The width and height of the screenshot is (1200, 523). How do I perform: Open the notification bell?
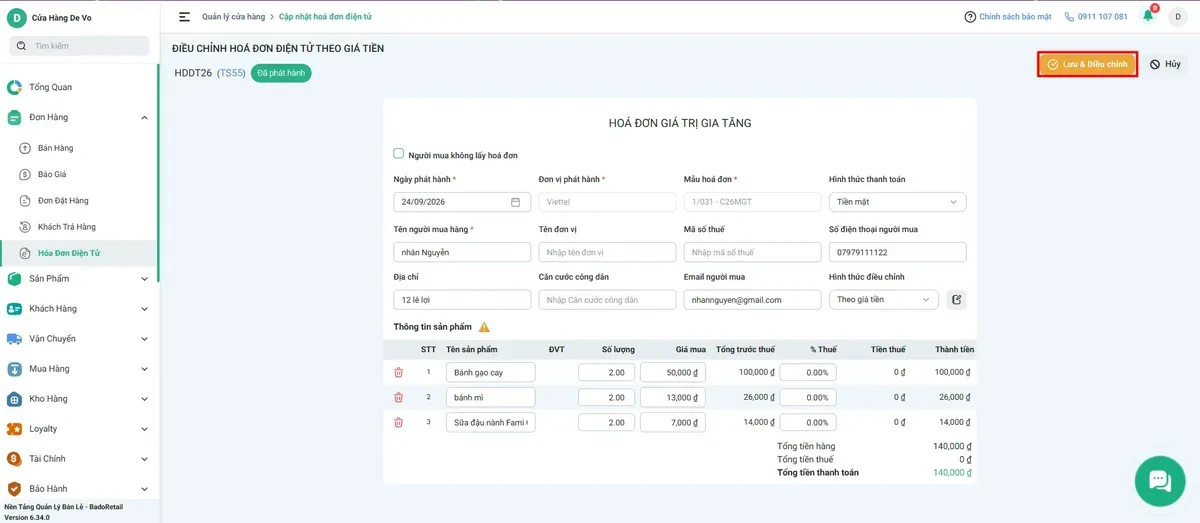pyautogui.click(x=1148, y=16)
